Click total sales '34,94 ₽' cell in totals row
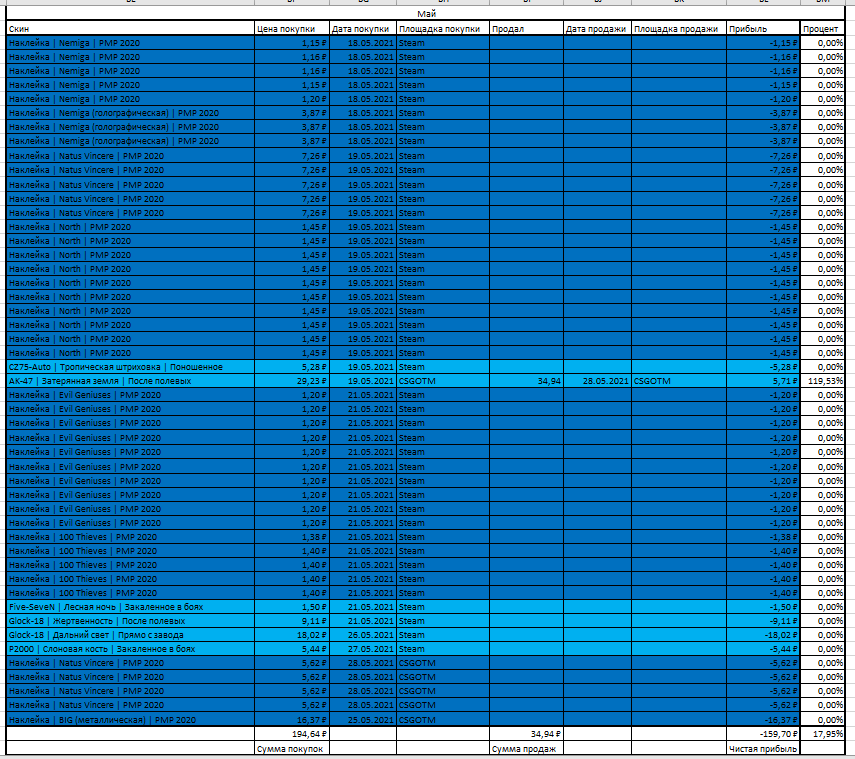The image size is (855, 759). (526, 734)
